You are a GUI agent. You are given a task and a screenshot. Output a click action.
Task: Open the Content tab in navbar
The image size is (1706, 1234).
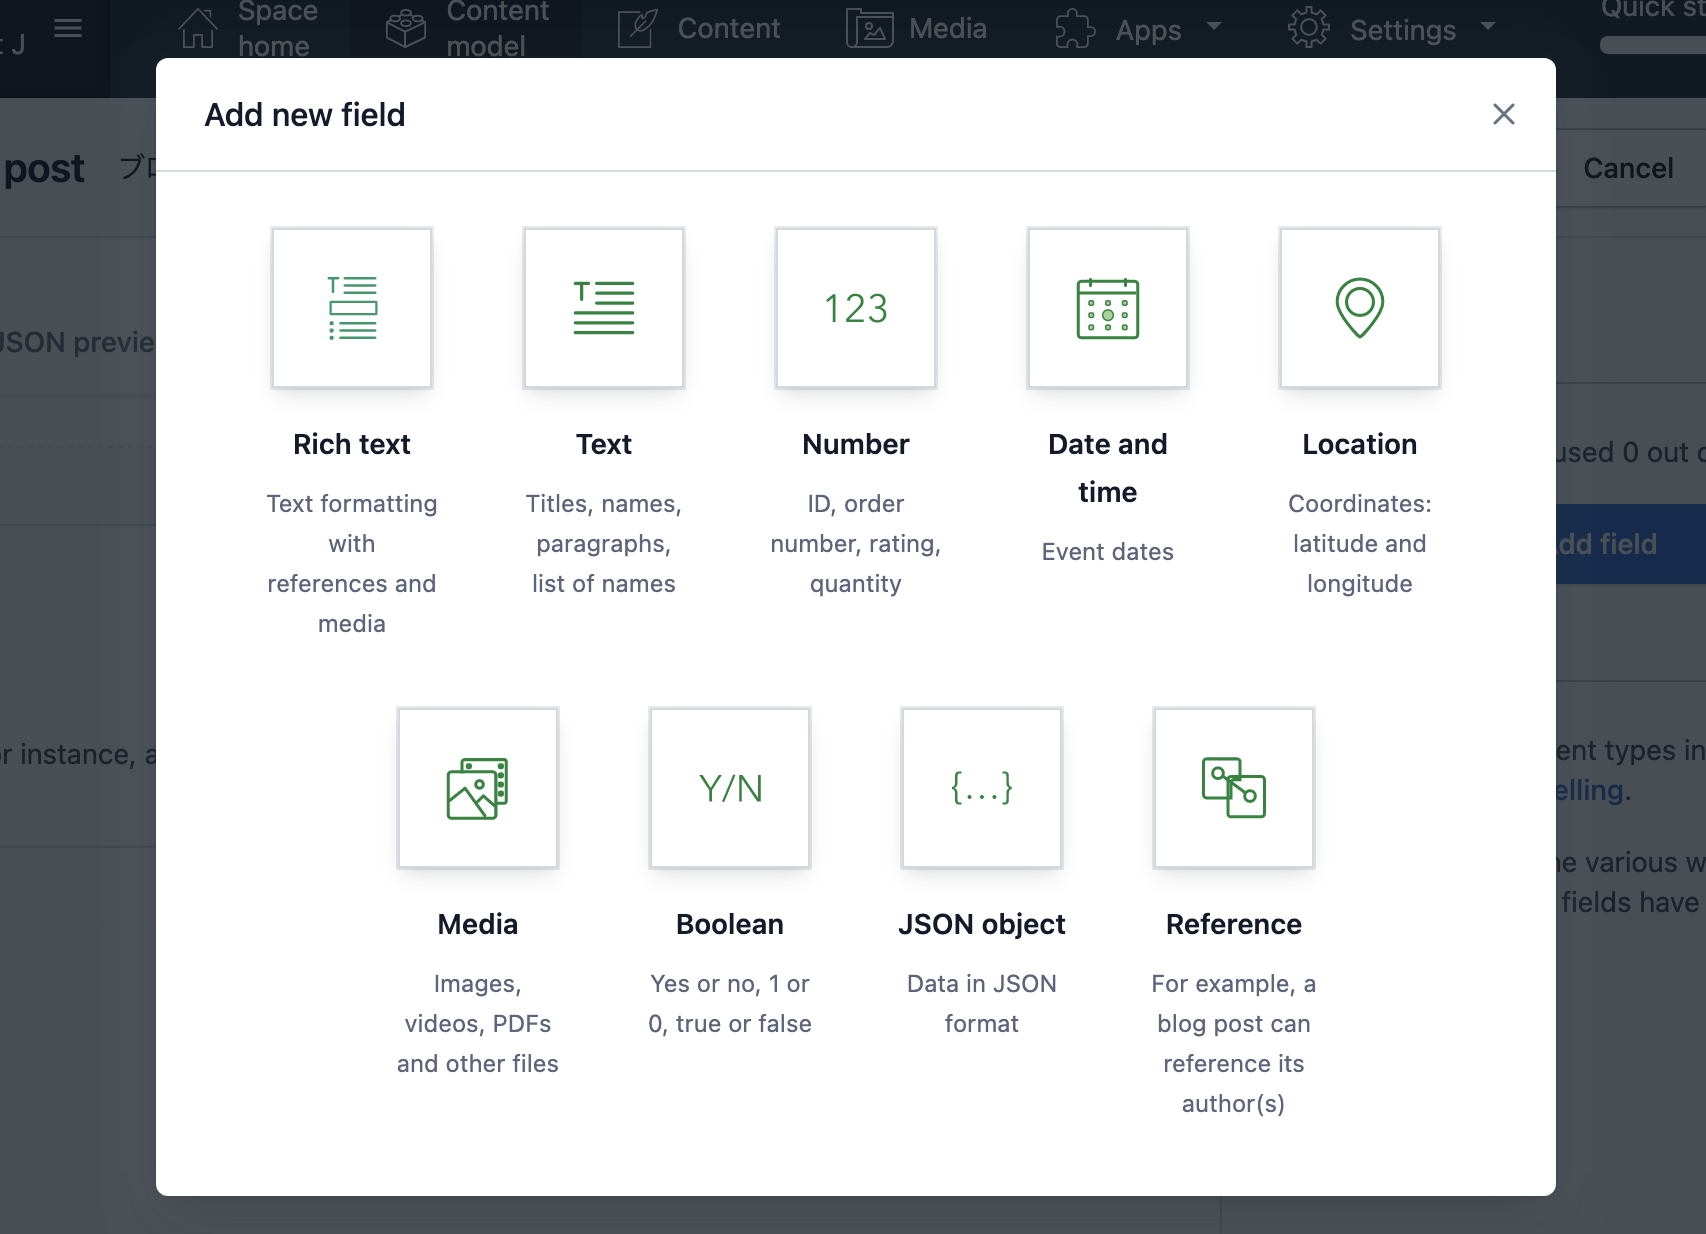pyautogui.click(x=729, y=28)
